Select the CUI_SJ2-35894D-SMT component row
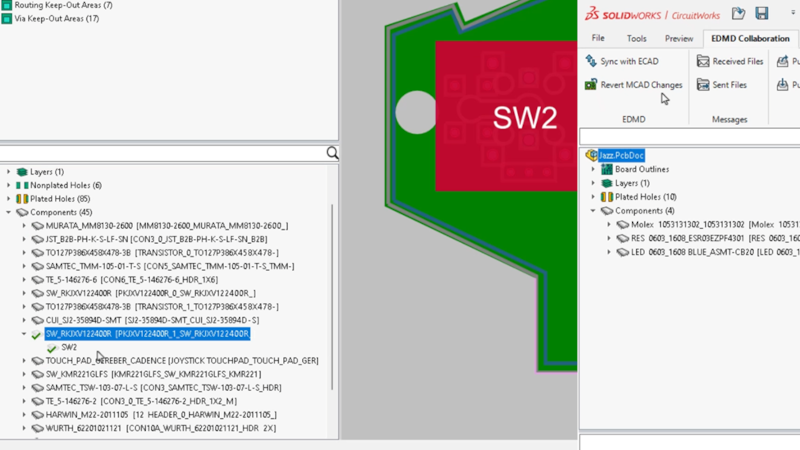The image size is (800, 450). tap(153, 320)
